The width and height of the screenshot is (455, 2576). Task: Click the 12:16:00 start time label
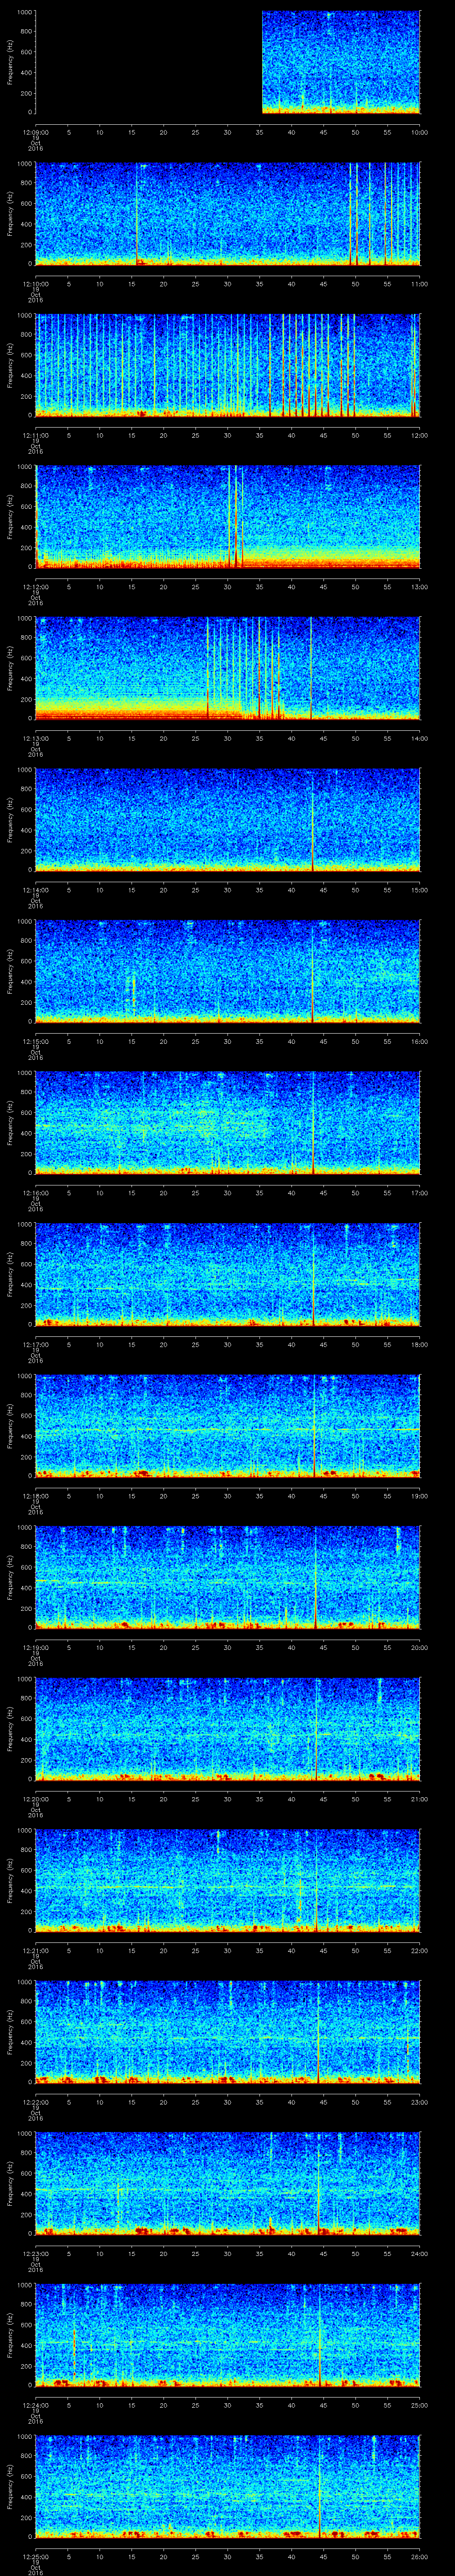click(x=35, y=1193)
